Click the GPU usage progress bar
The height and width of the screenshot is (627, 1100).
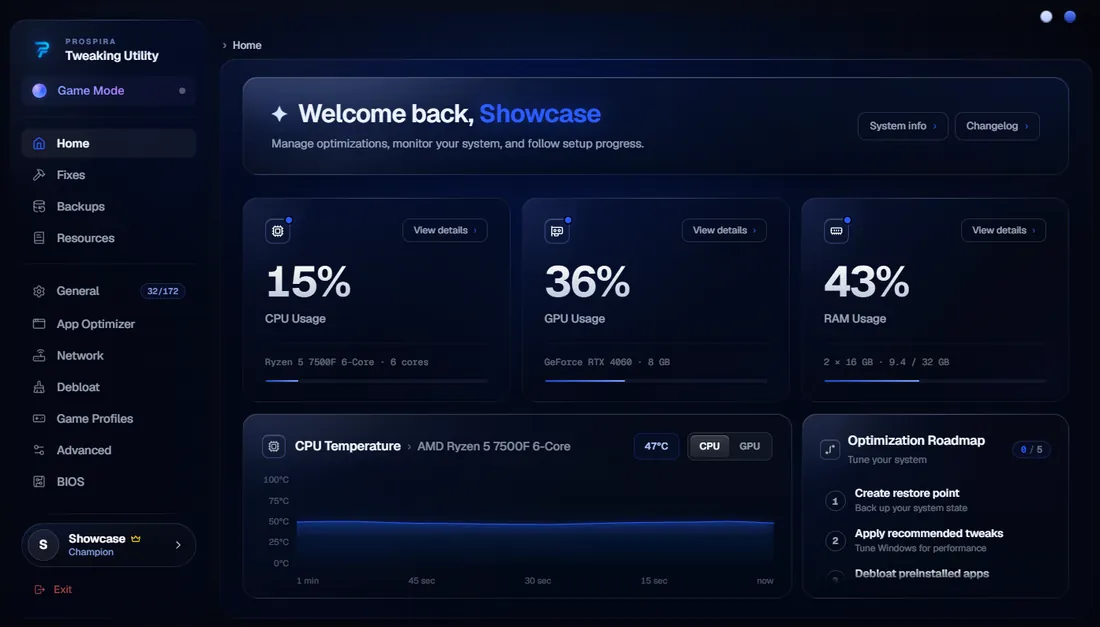tap(656, 381)
